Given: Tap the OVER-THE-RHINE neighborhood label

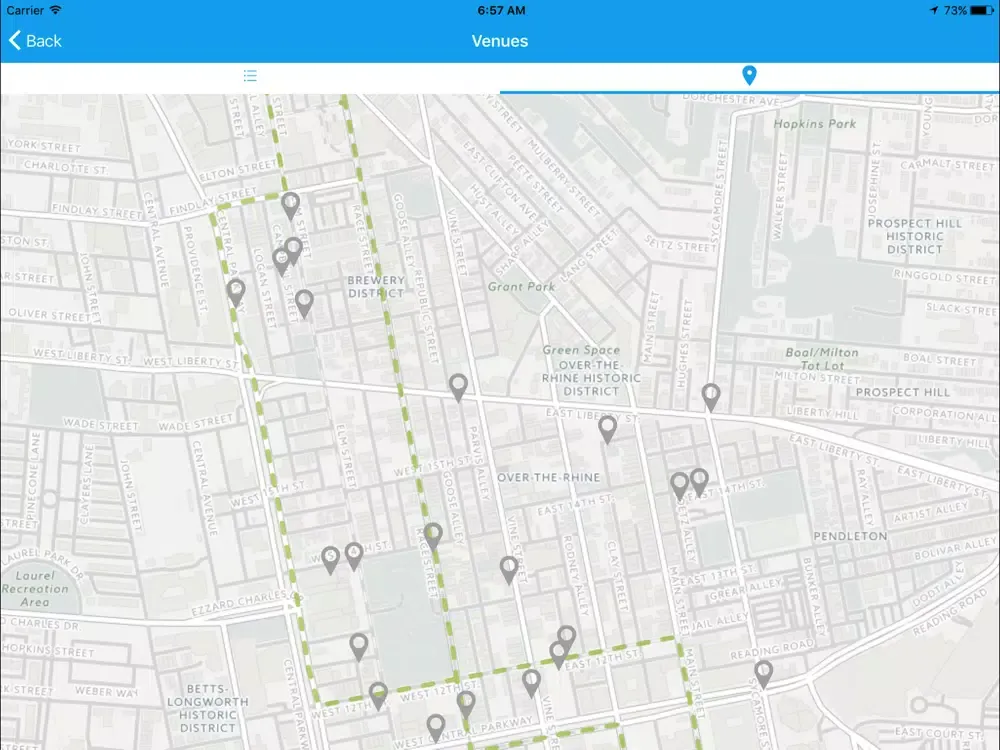Looking at the screenshot, I should coord(548,477).
